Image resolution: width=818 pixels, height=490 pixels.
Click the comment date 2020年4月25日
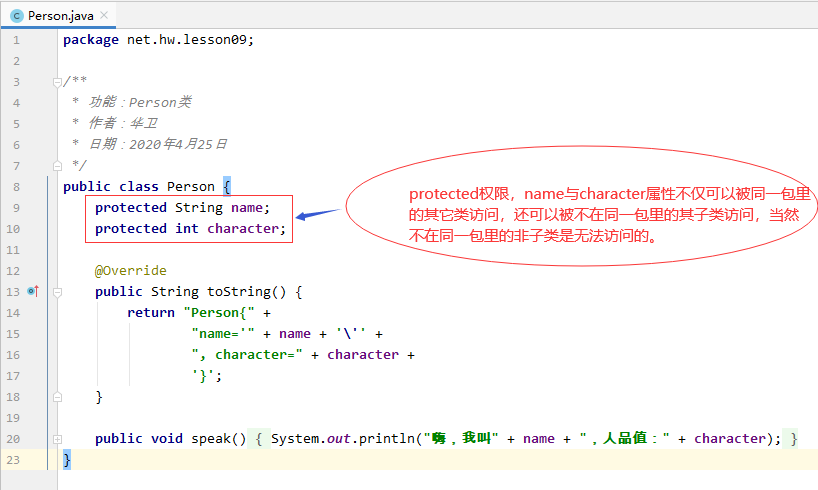[x=178, y=144]
